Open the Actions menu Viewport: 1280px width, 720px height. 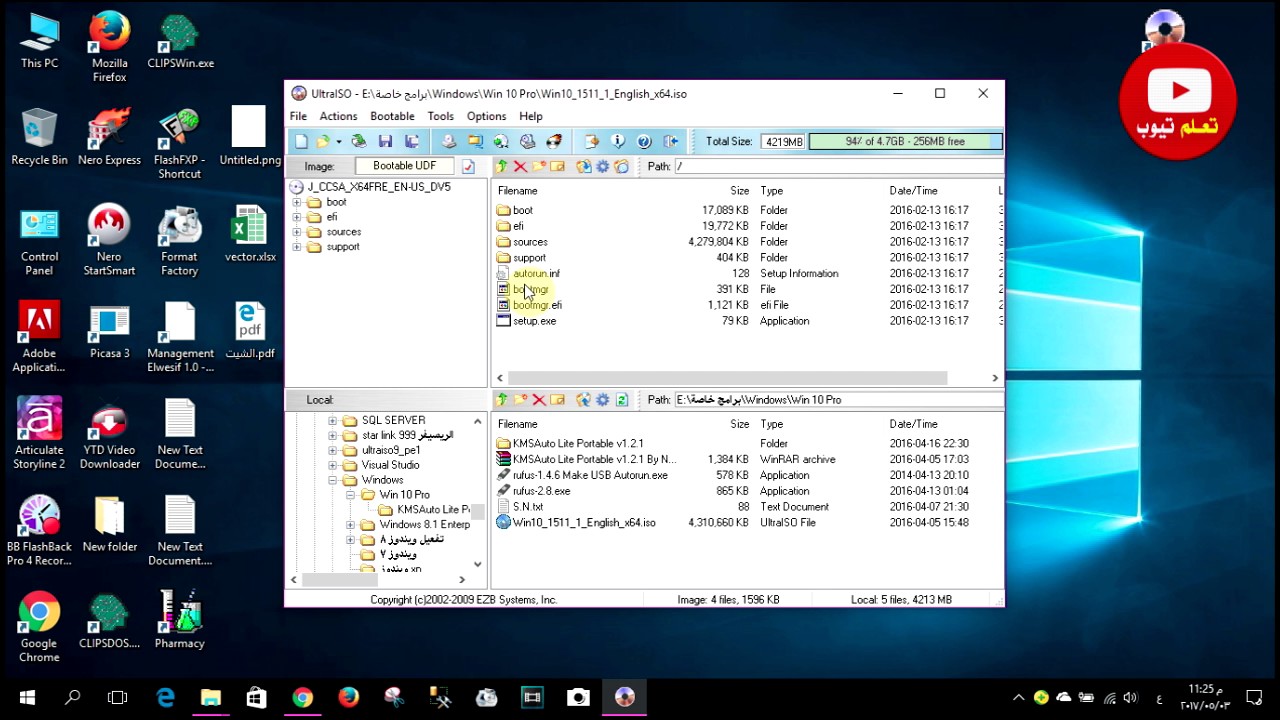338,116
